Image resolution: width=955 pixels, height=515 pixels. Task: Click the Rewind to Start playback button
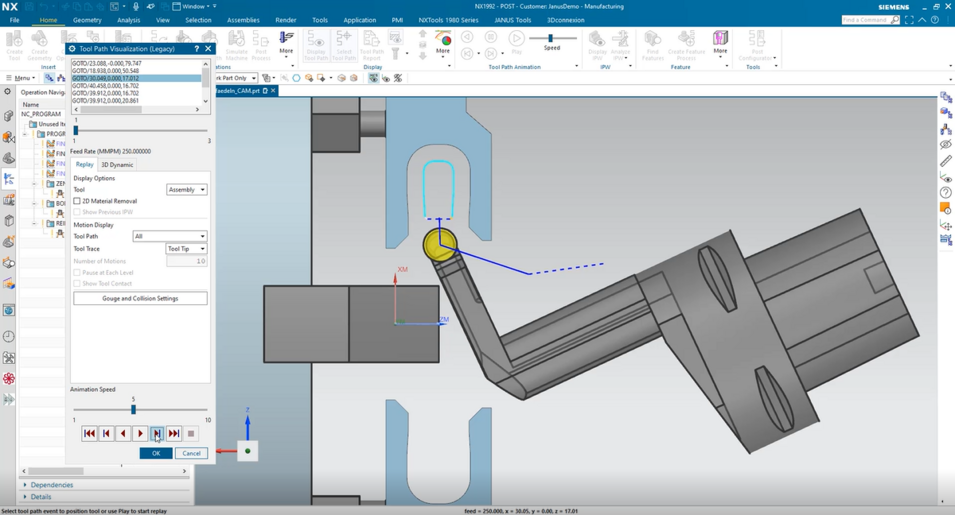point(89,433)
